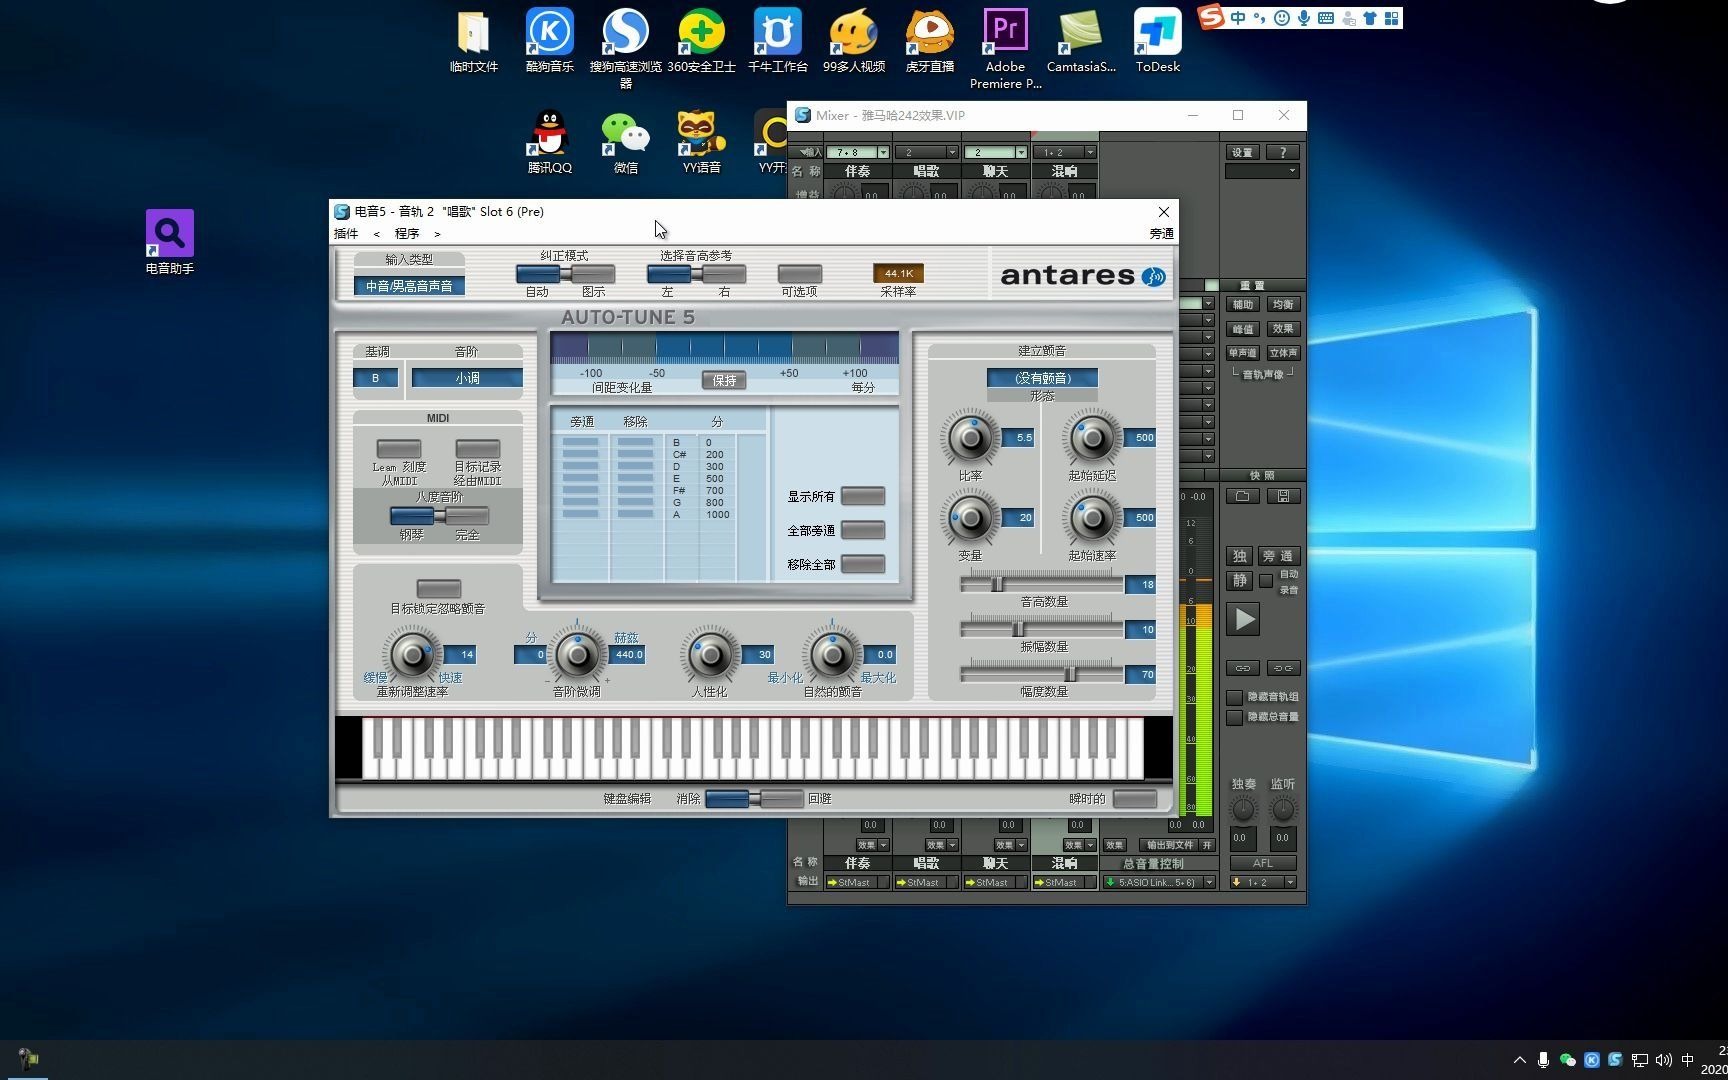
Task: Toggle 选择音高参考 switch to 右
Action: [x=724, y=274]
